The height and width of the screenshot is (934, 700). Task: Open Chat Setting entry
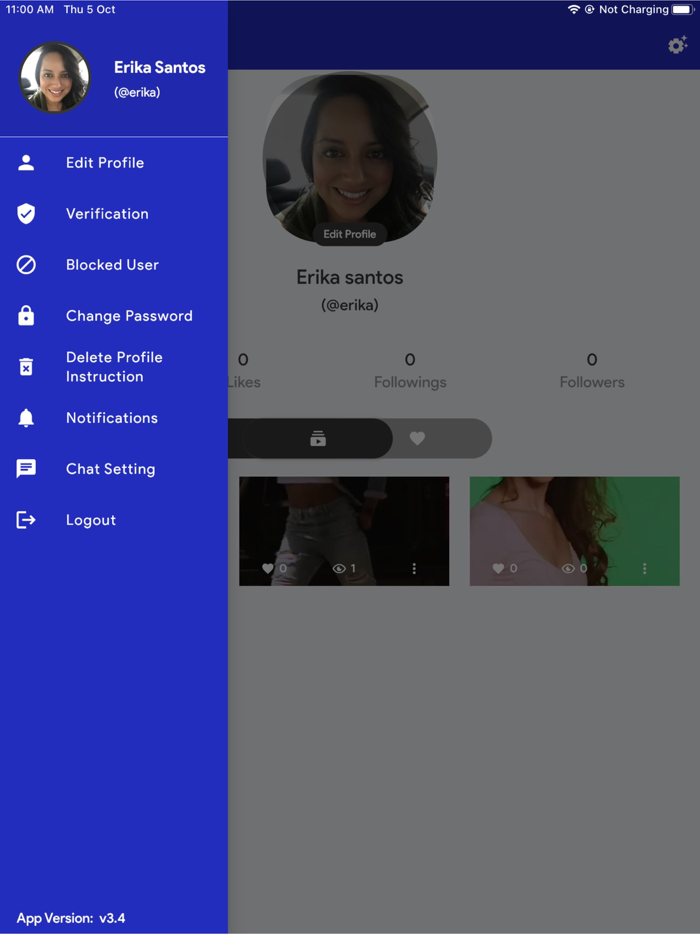(x=114, y=469)
